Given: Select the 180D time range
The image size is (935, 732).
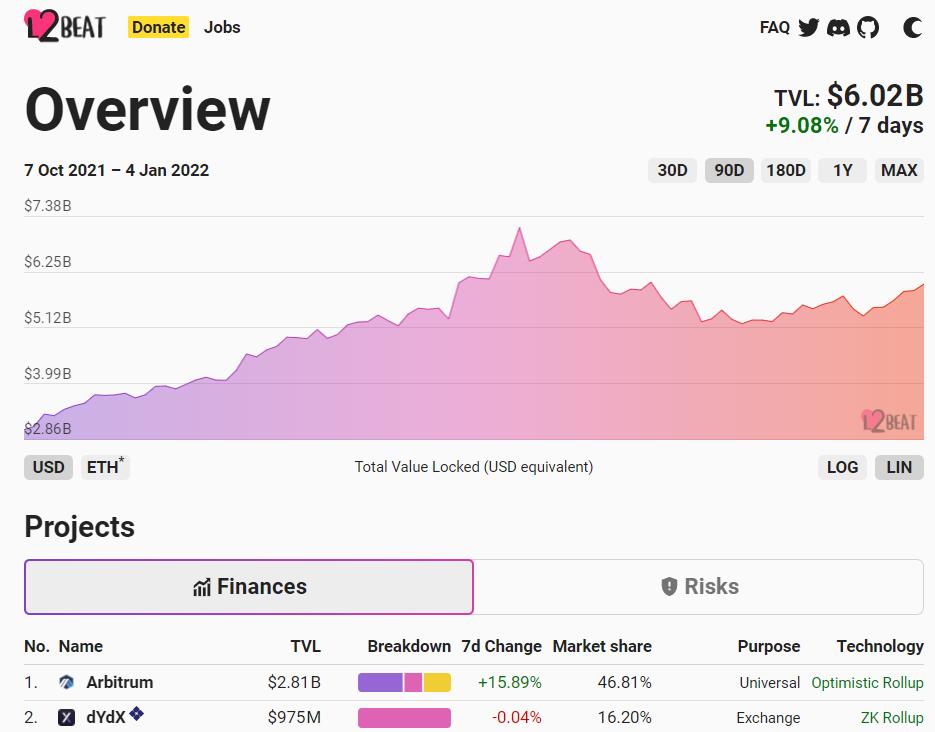Looking at the screenshot, I should (x=785, y=170).
